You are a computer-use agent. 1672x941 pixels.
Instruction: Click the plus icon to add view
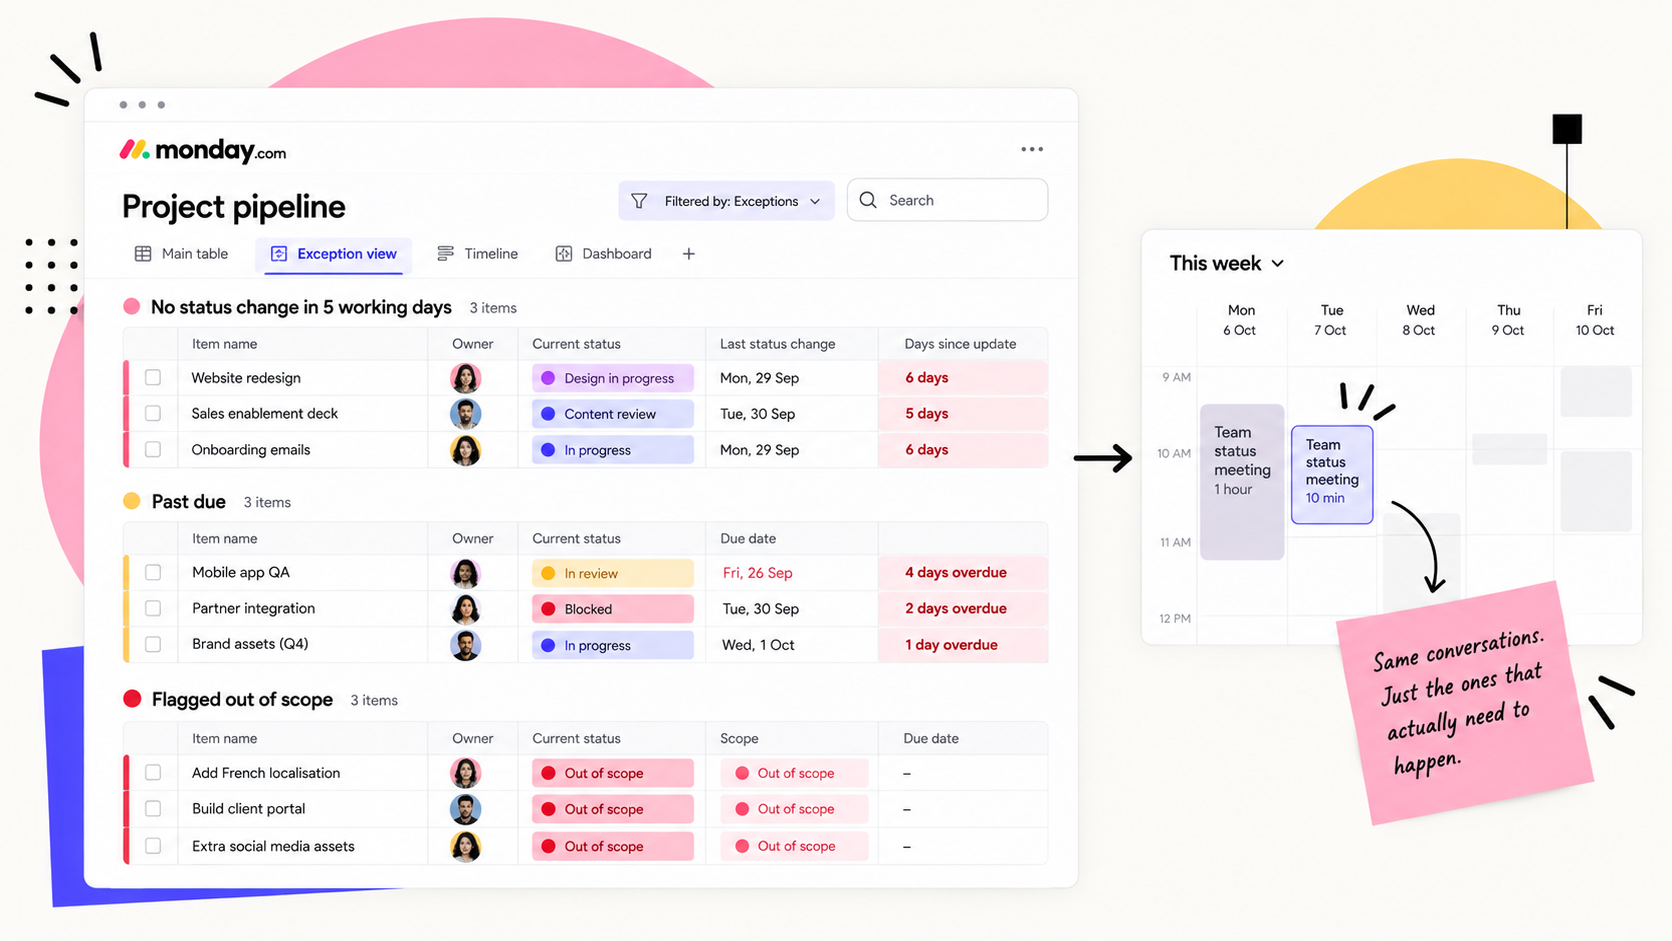(x=689, y=254)
